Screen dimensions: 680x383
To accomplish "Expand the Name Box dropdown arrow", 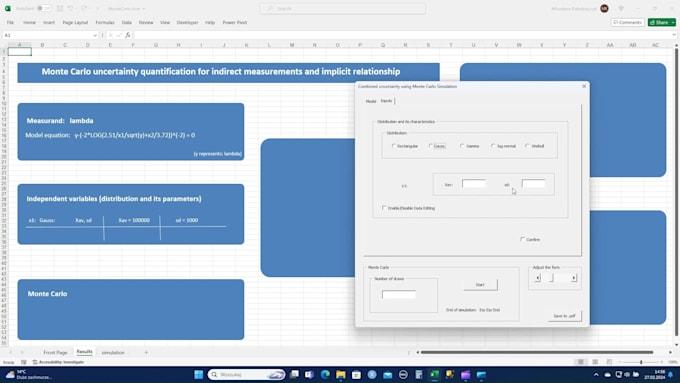I will point(95,35).
